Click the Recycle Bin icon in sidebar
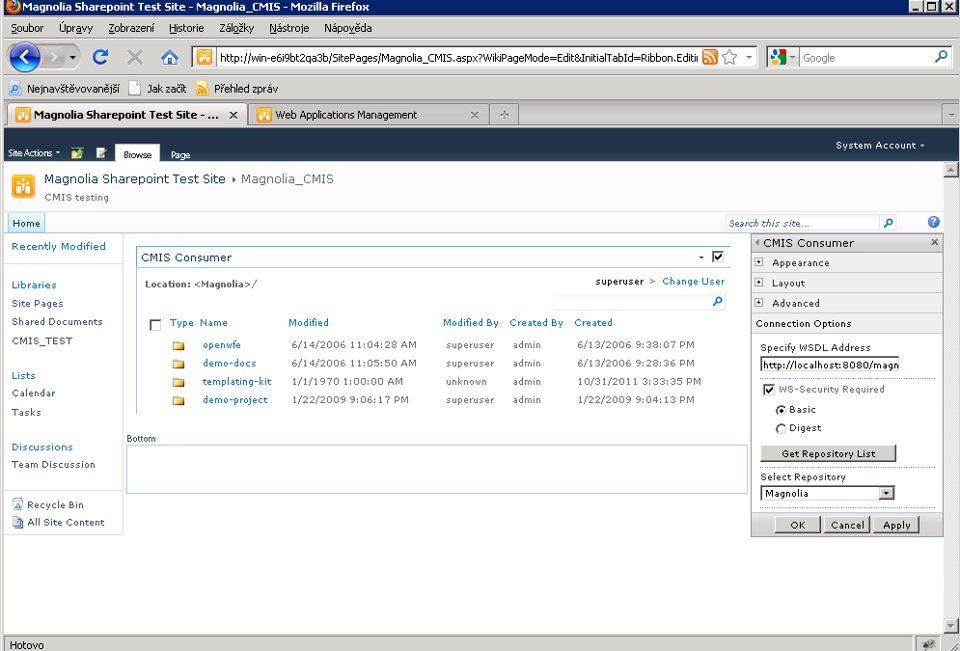Screen dimensions: 960x651 (x=18, y=505)
